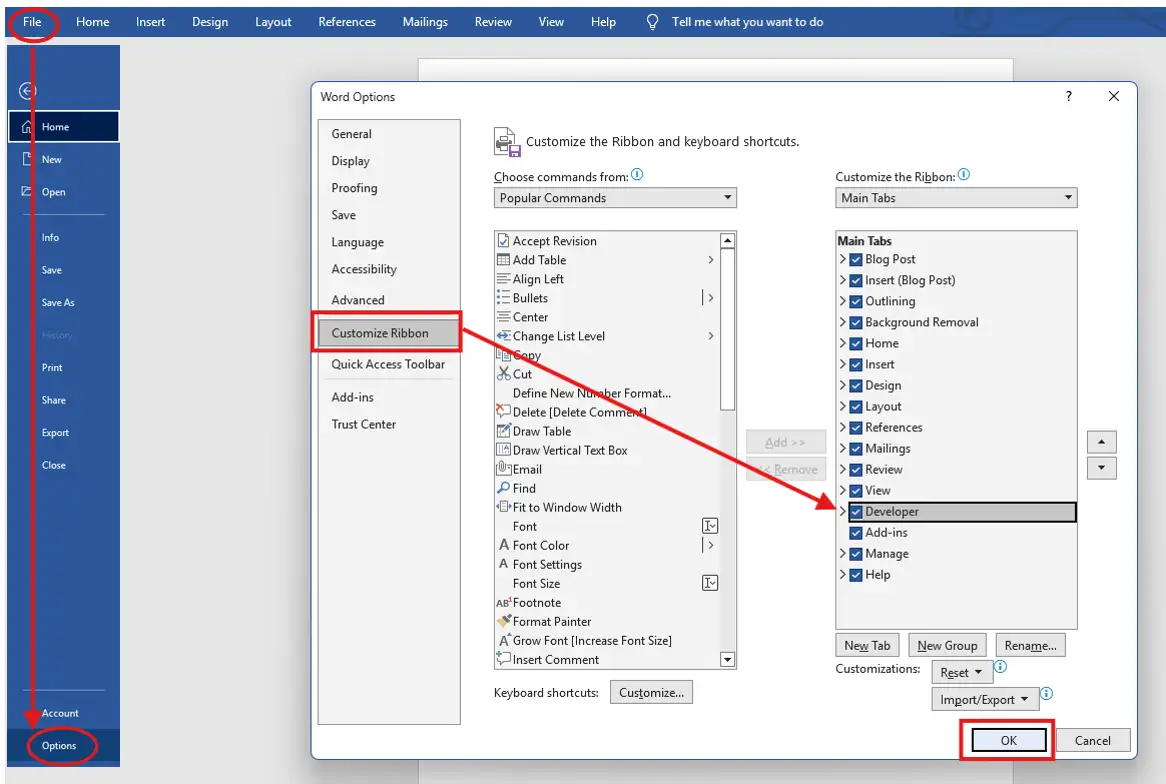Click the Rename button
This screenshot has width=1166, height=784.
(x=1030, y=644)
